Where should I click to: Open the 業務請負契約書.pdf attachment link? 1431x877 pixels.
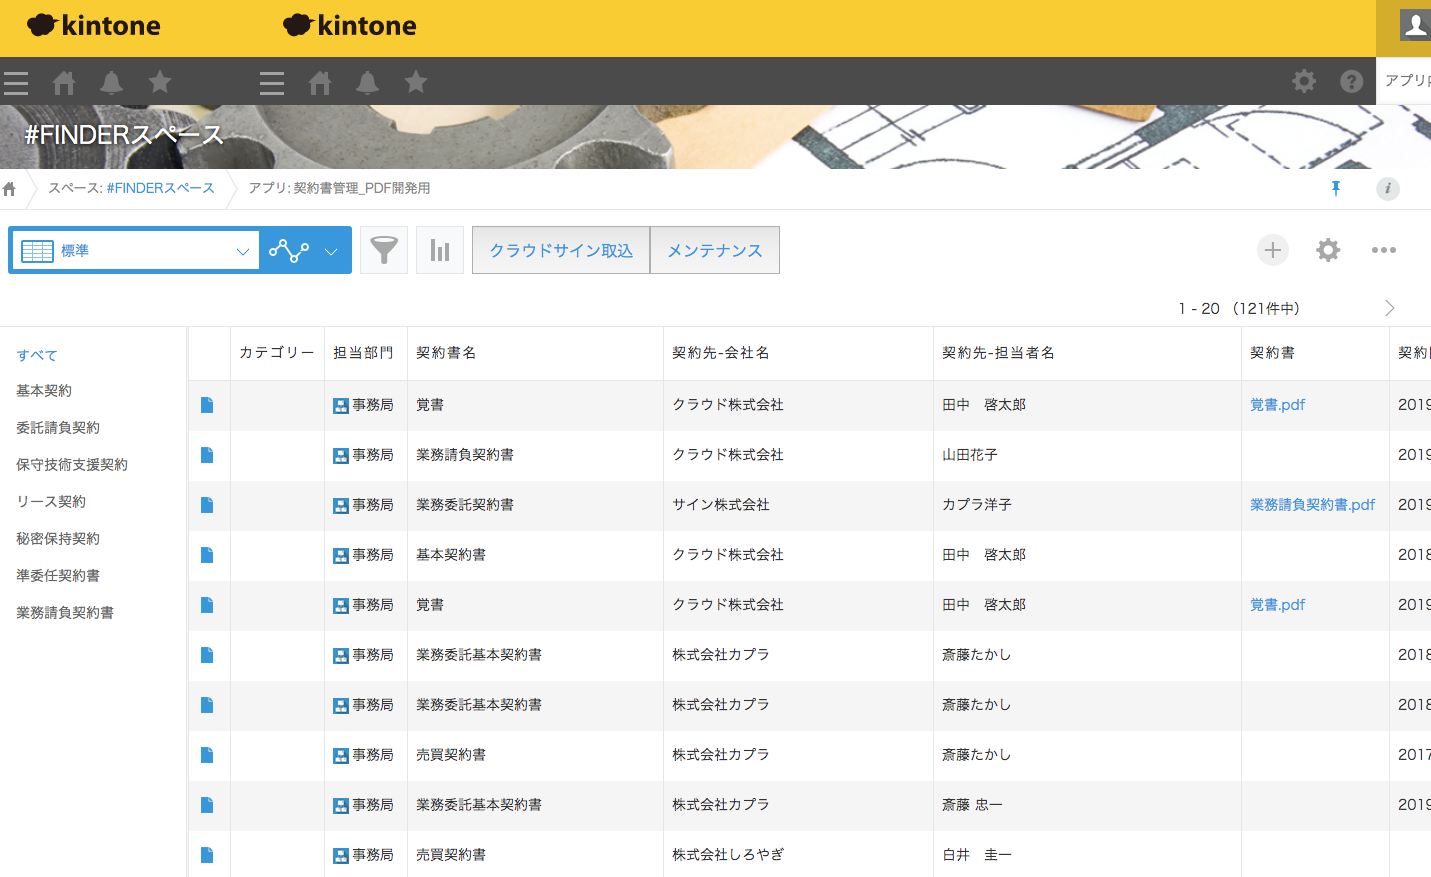[1312, 505]
